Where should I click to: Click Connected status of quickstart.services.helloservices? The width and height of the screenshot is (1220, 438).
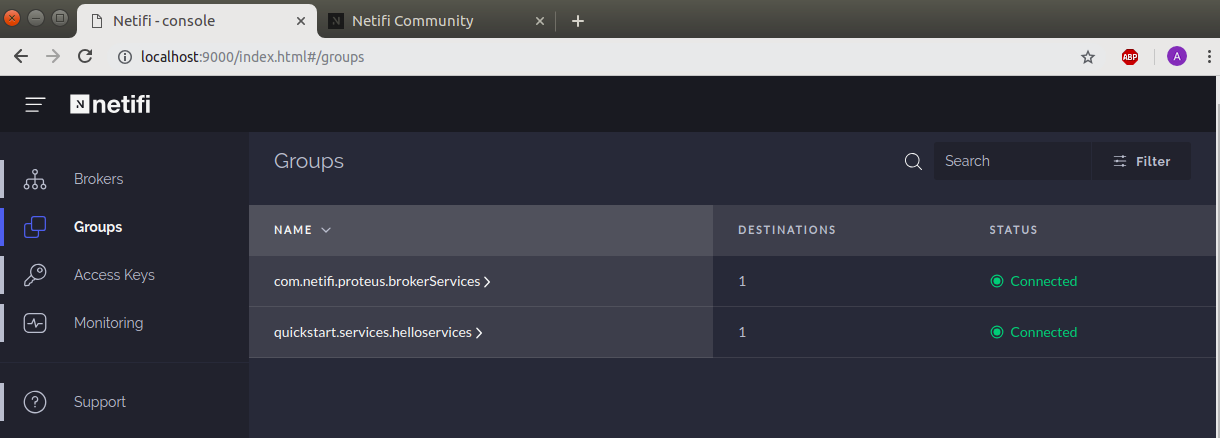[1044, 332]
